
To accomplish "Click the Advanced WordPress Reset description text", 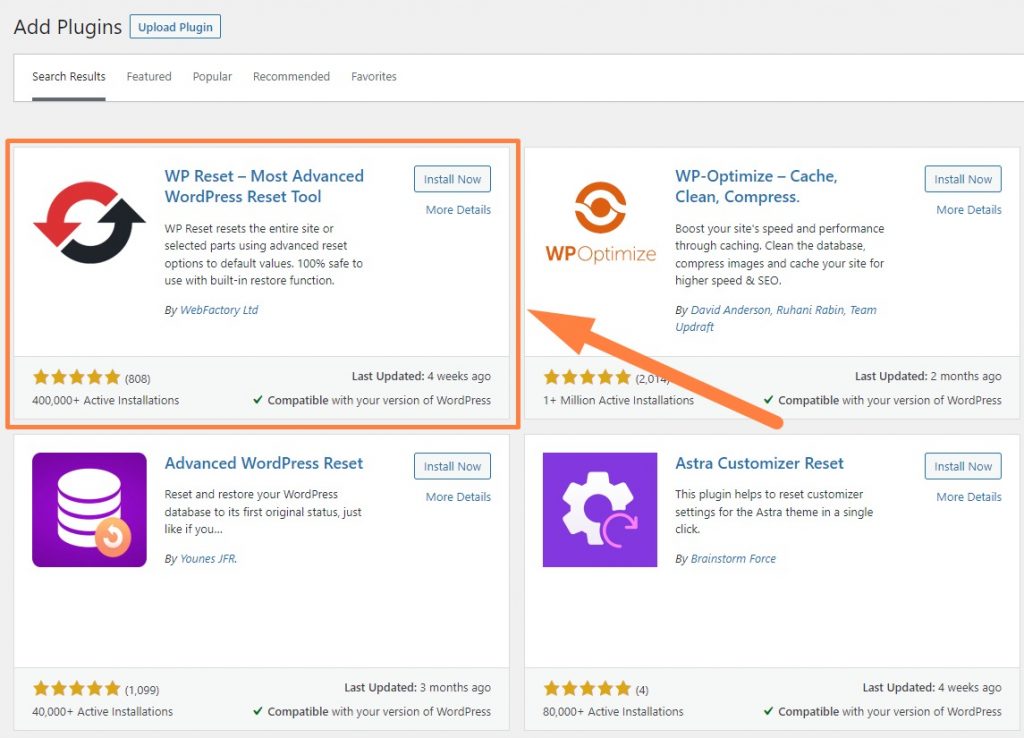I will pyautogui.click(x=263, y=511).
